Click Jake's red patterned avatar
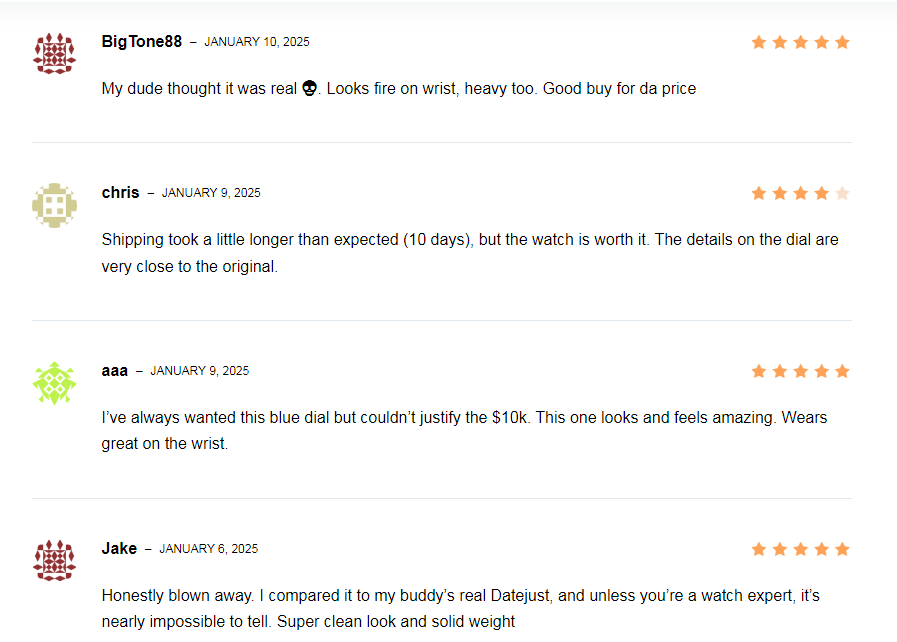Image resolution: width=897 pixels, height=642 pixels. coord(54,561)
